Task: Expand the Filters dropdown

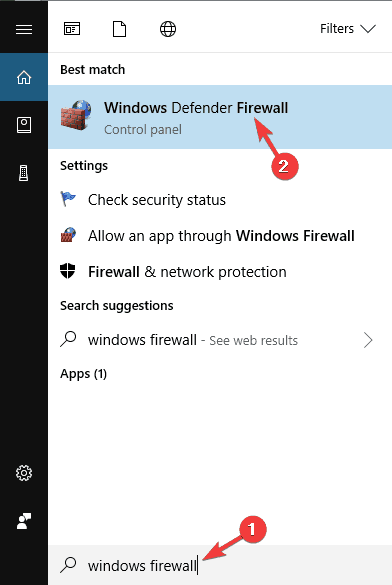Action: (348, 29)
